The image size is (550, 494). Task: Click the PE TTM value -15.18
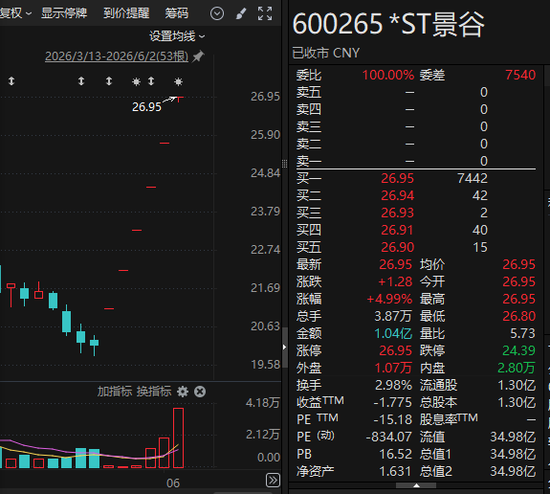tap(393, 420)
